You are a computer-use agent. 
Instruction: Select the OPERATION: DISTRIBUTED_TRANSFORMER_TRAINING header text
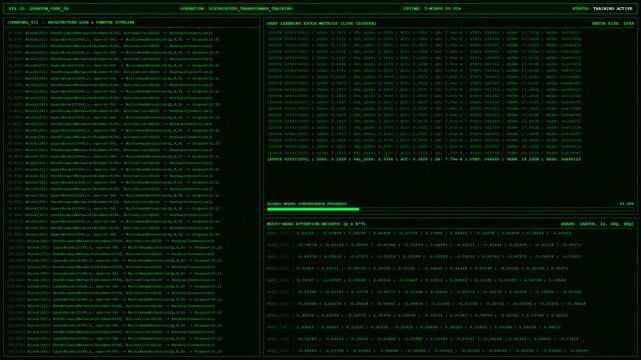coord(236,9)
